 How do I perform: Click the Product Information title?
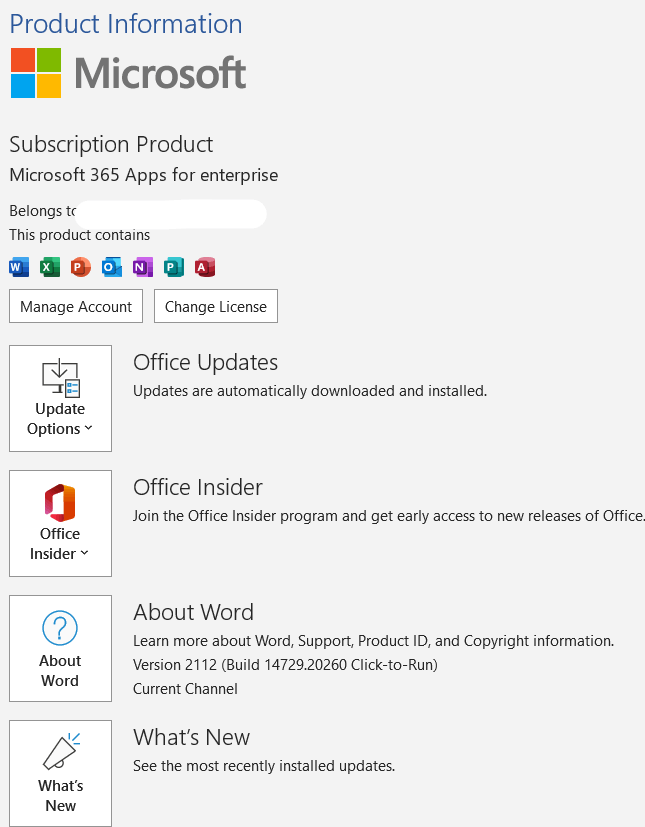126,24
